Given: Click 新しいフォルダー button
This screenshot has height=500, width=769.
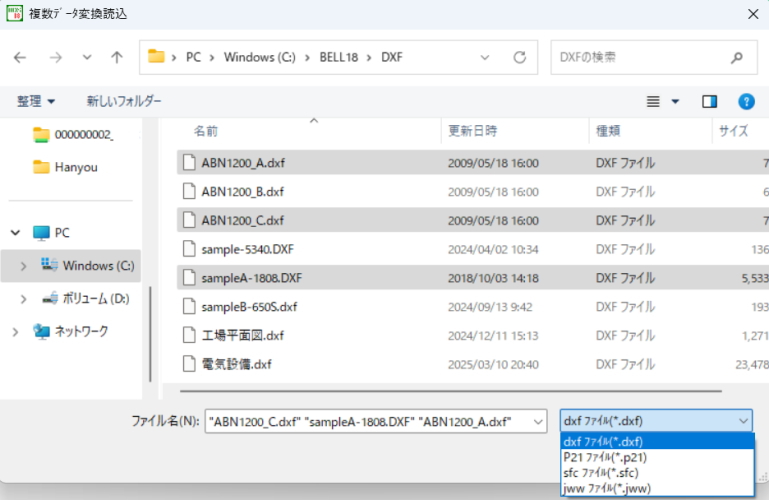Looking at the screenshot, I should click(123, 101).
